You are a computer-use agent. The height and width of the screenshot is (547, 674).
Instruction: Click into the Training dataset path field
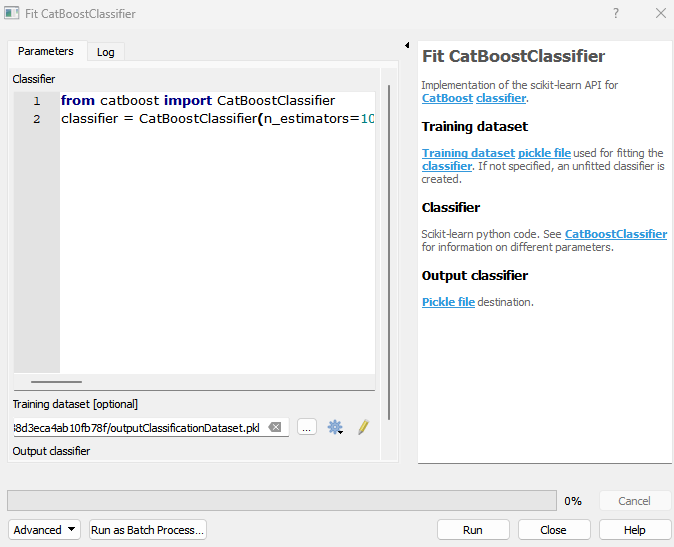140,428
